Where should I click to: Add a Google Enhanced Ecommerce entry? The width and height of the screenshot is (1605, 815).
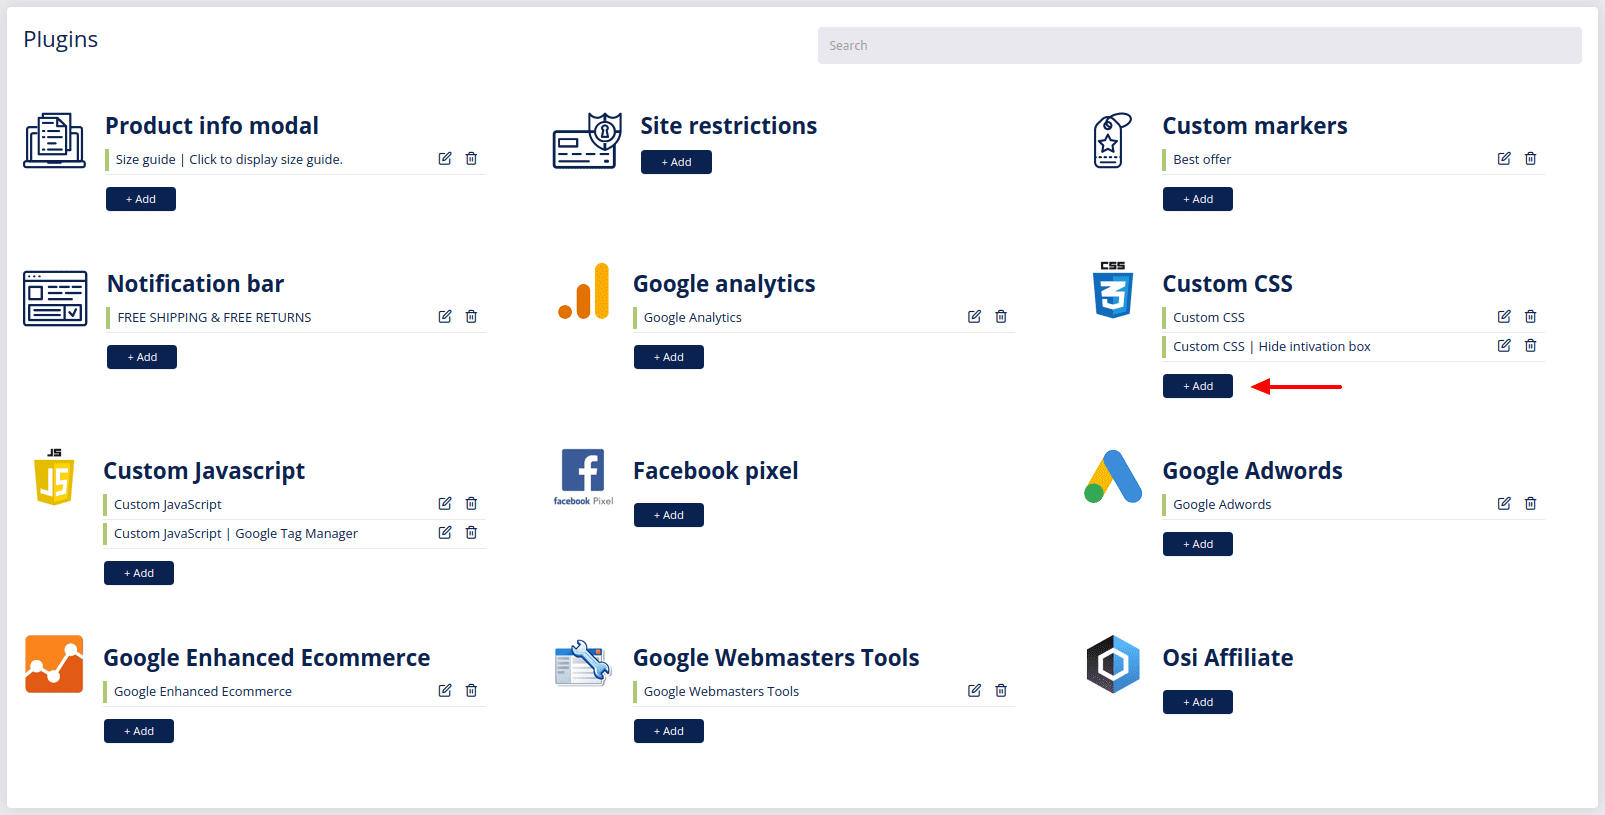click(139, 731)
